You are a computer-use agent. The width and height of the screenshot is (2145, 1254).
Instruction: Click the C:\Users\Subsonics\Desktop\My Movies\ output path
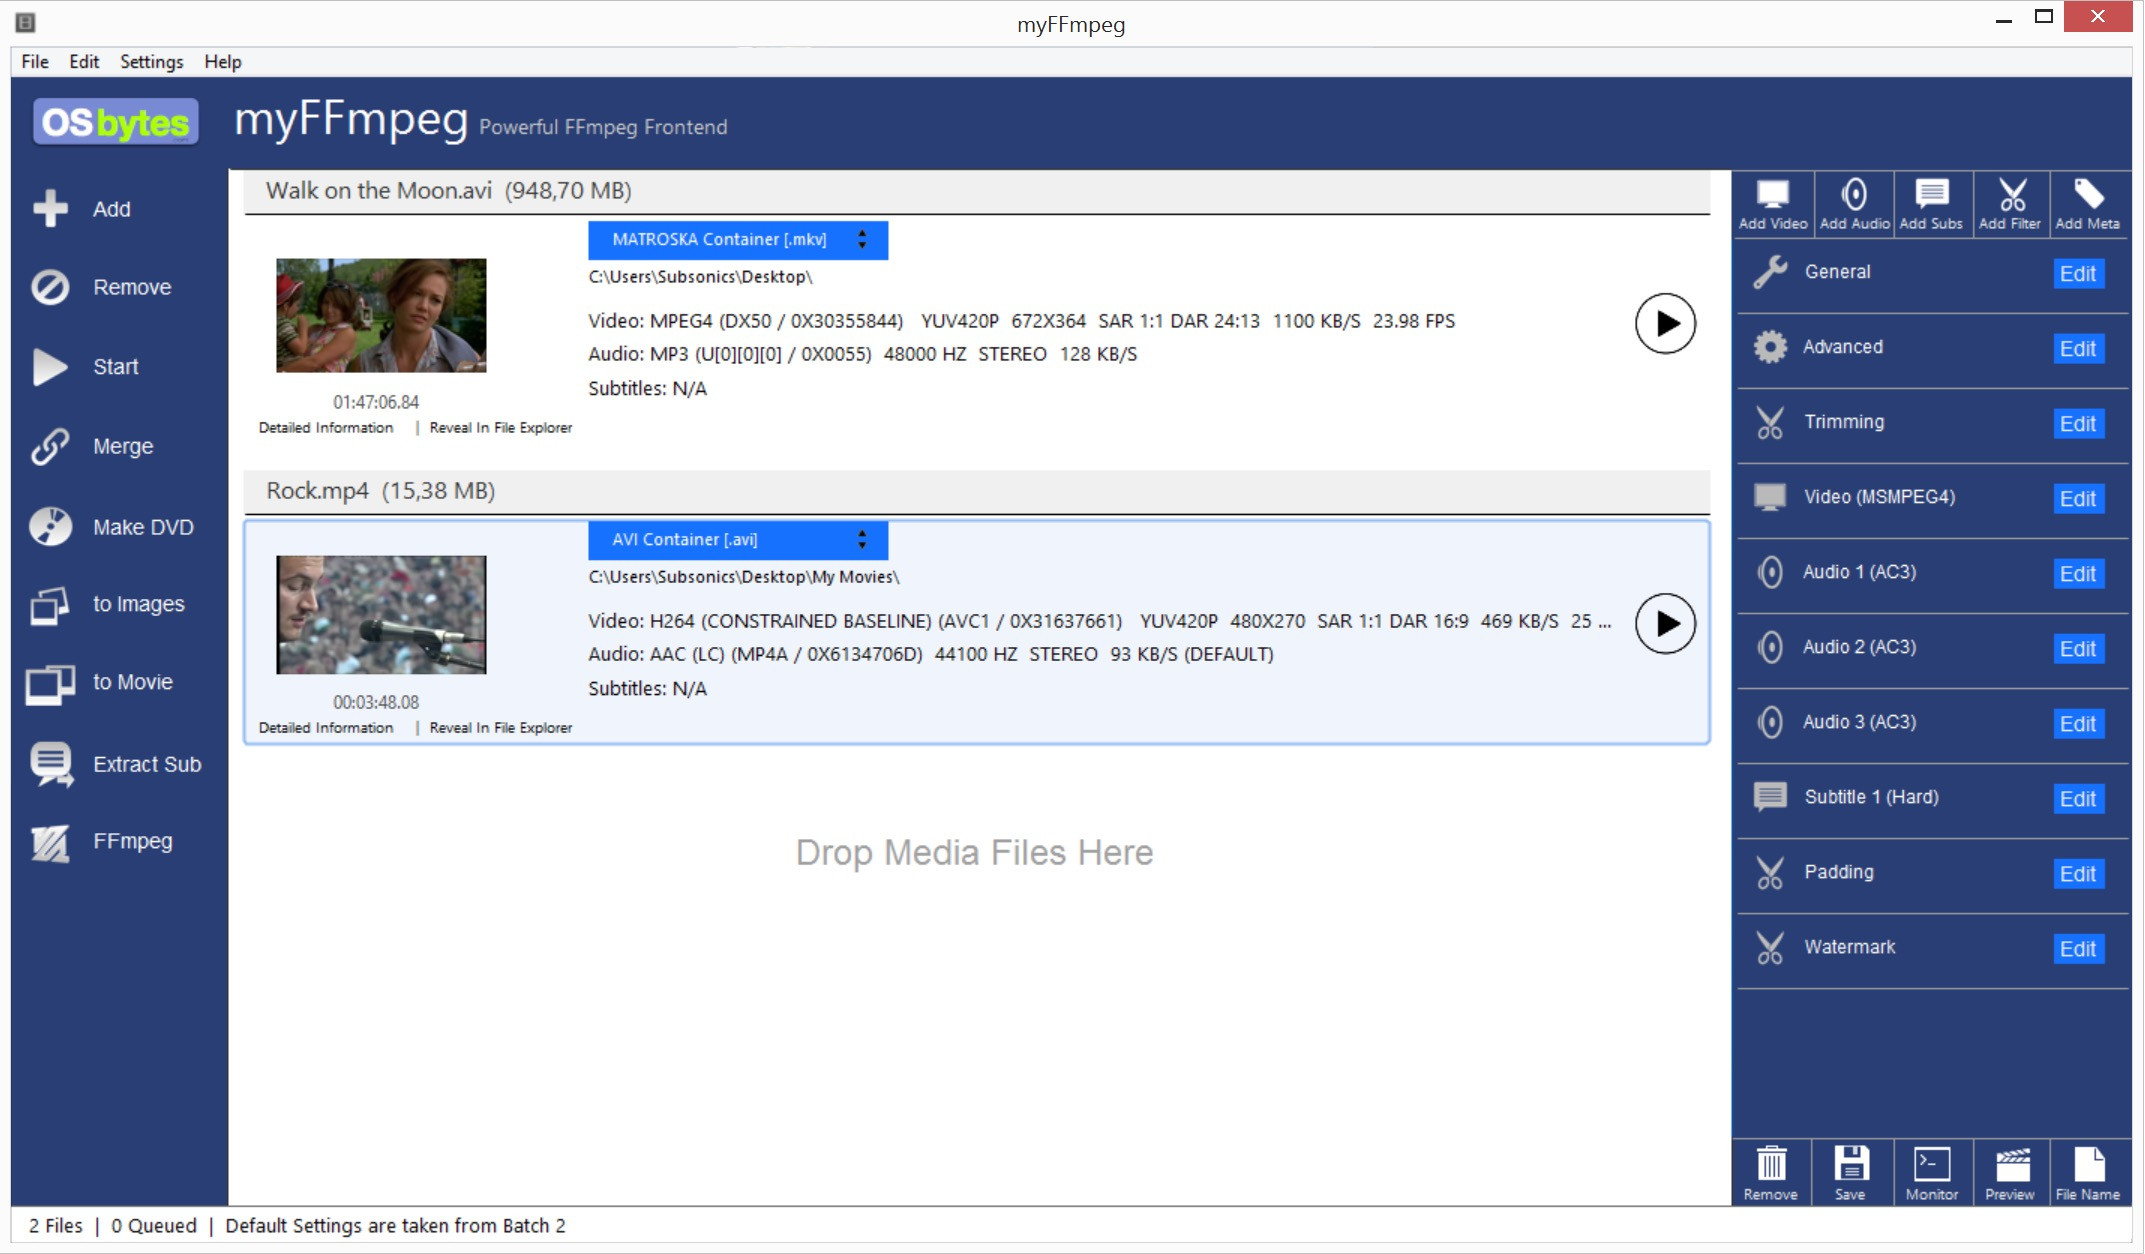[744, 577]
